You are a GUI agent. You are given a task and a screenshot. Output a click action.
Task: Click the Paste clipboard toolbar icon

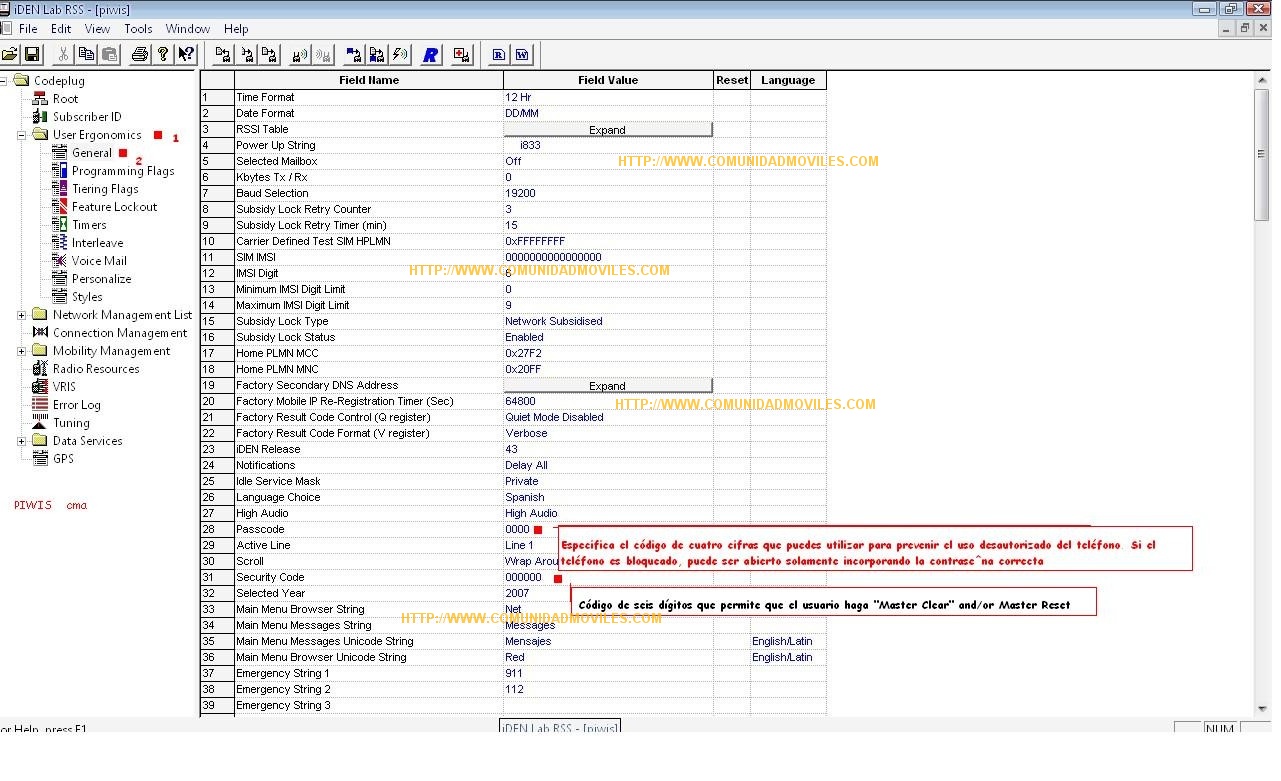[109, 54]
